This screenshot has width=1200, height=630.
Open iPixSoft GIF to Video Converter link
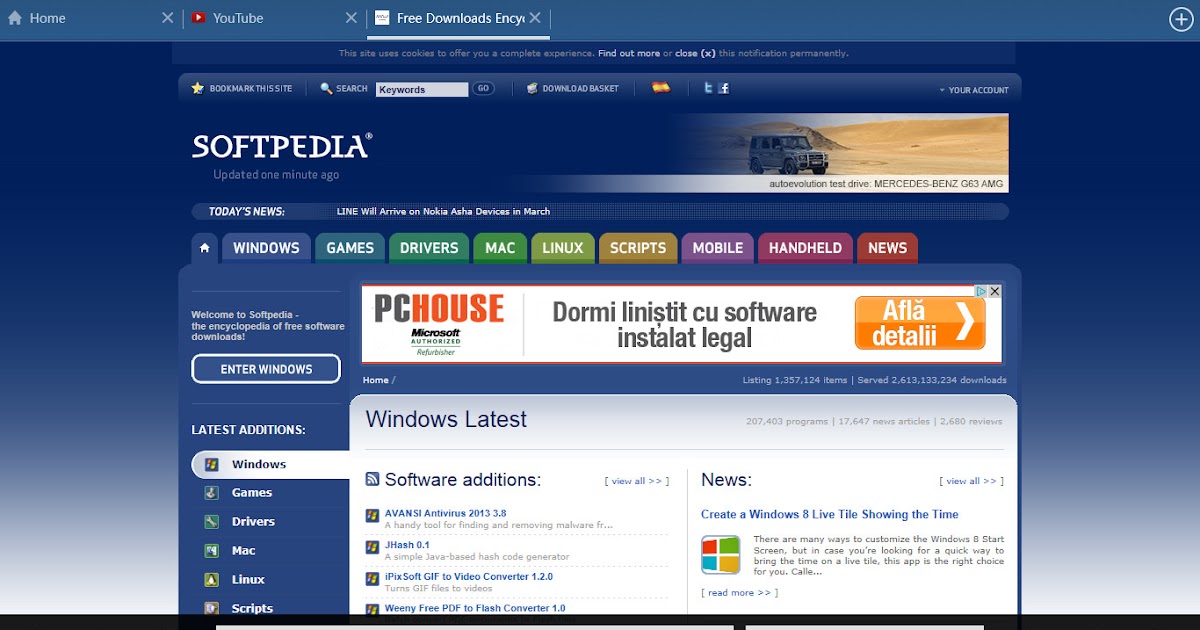[469, 576]
